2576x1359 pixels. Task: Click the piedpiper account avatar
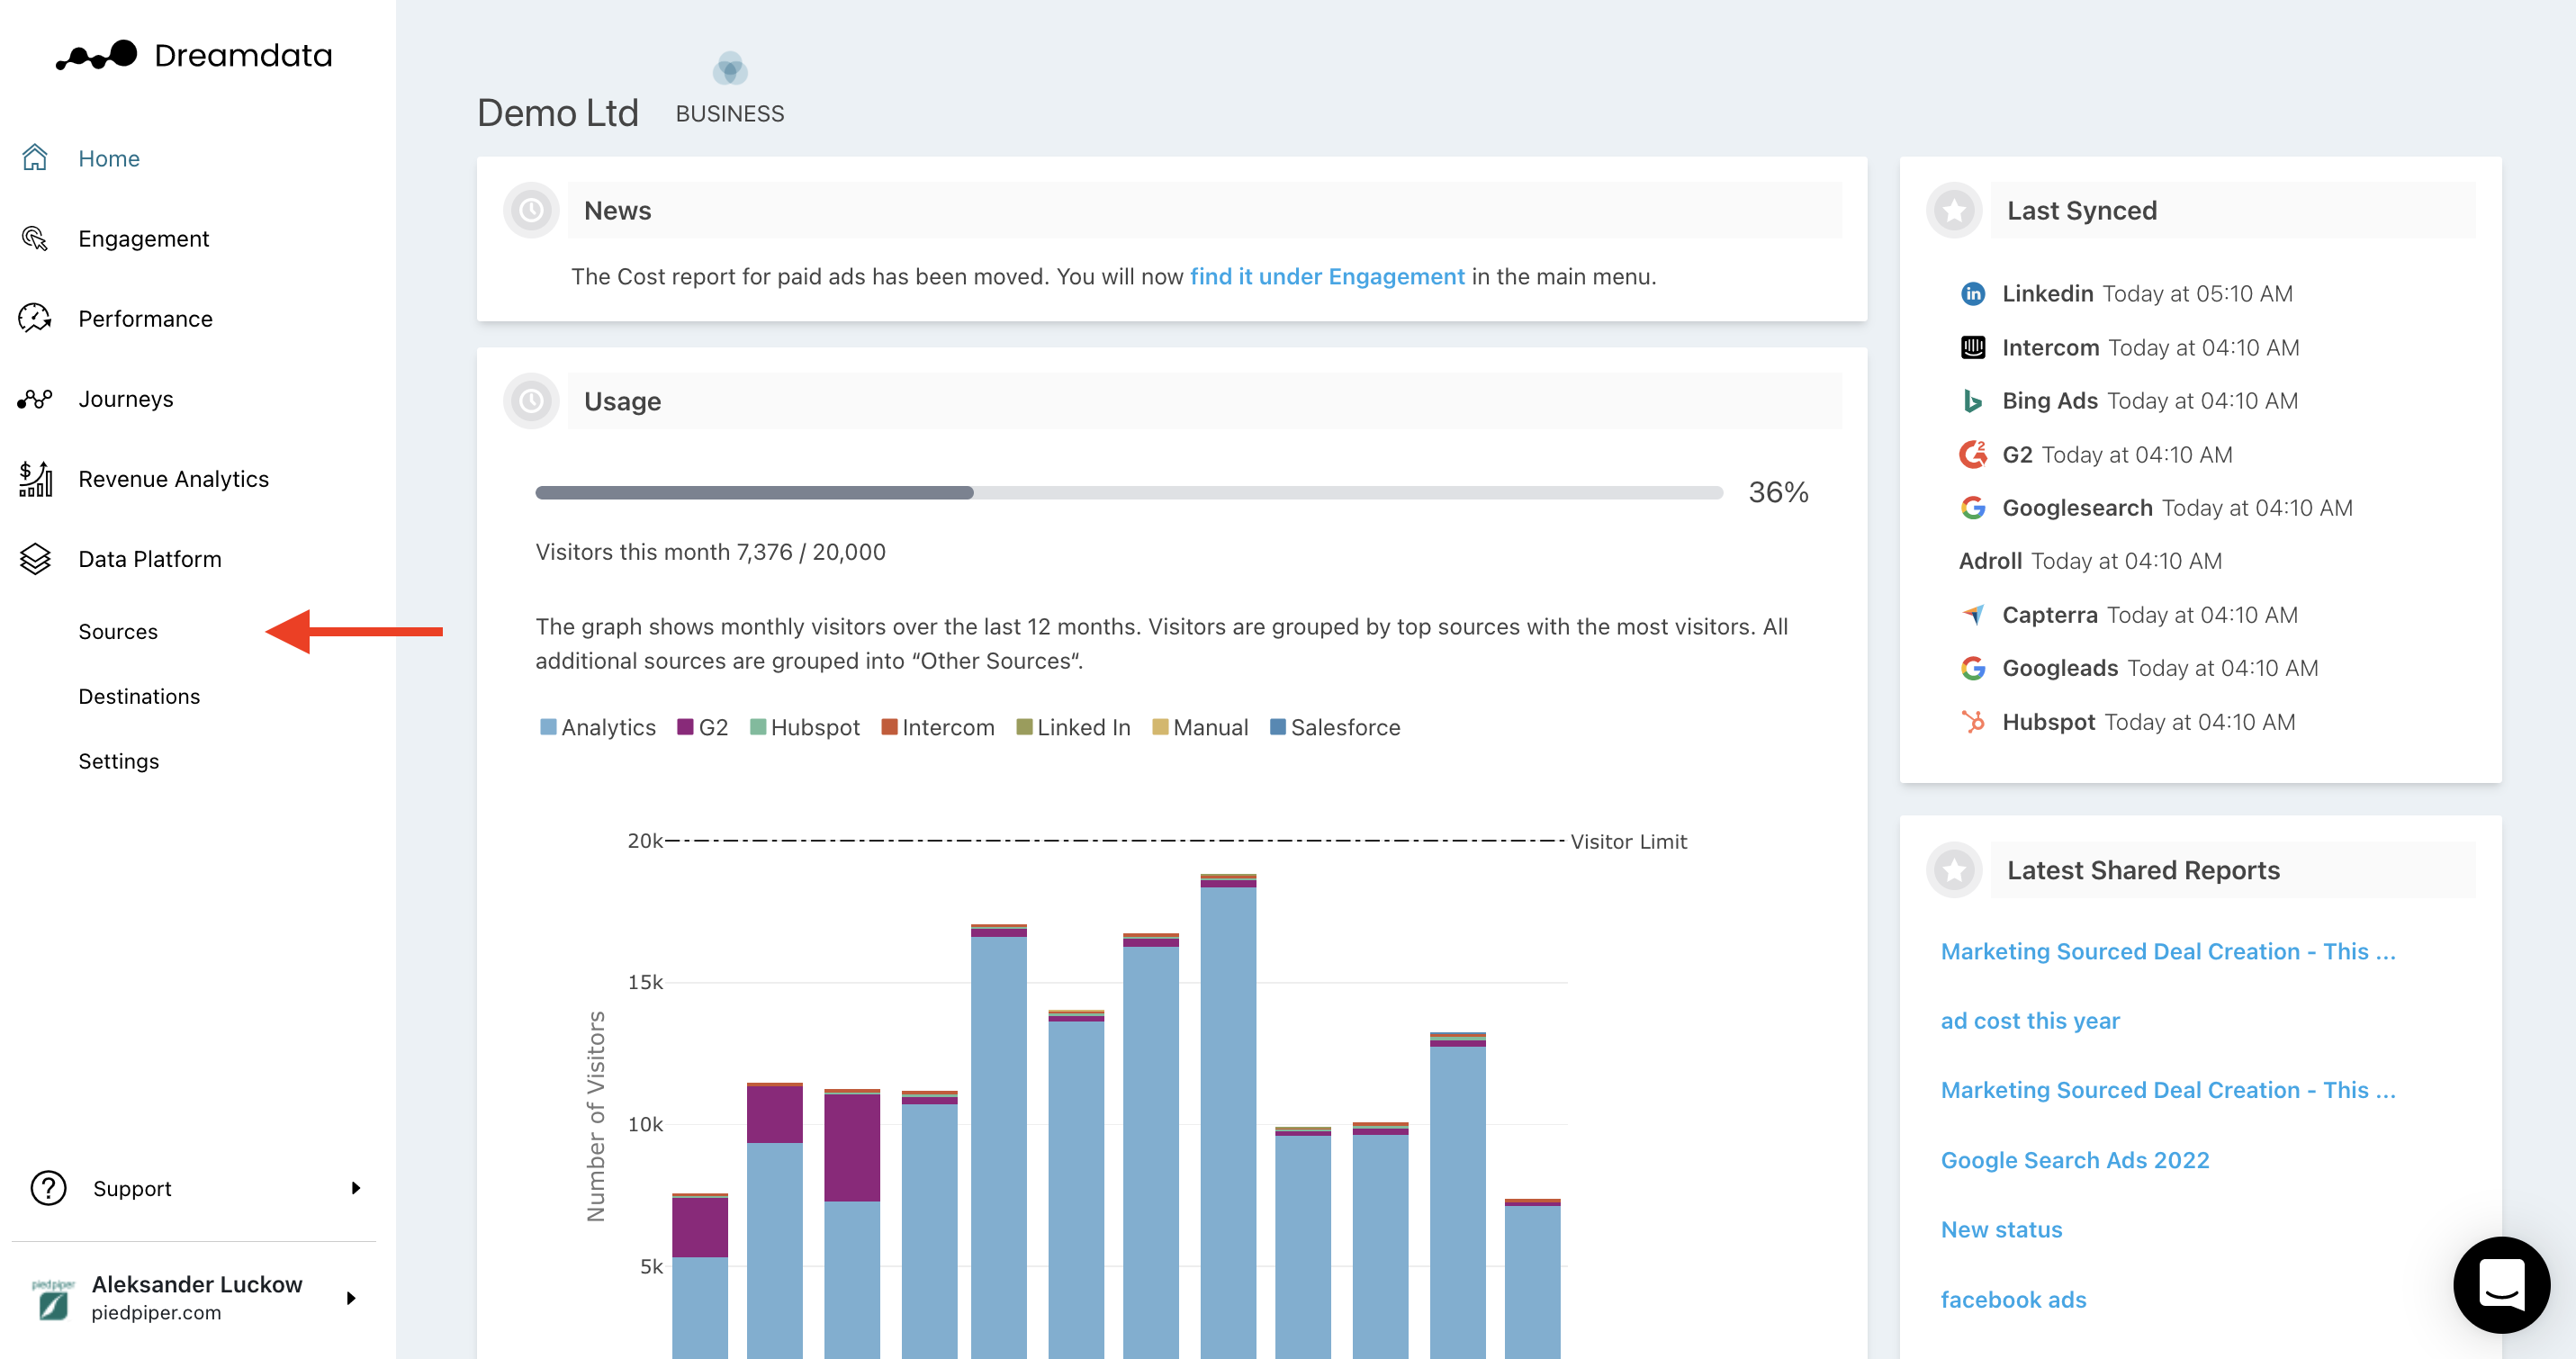click(53, 1298)
